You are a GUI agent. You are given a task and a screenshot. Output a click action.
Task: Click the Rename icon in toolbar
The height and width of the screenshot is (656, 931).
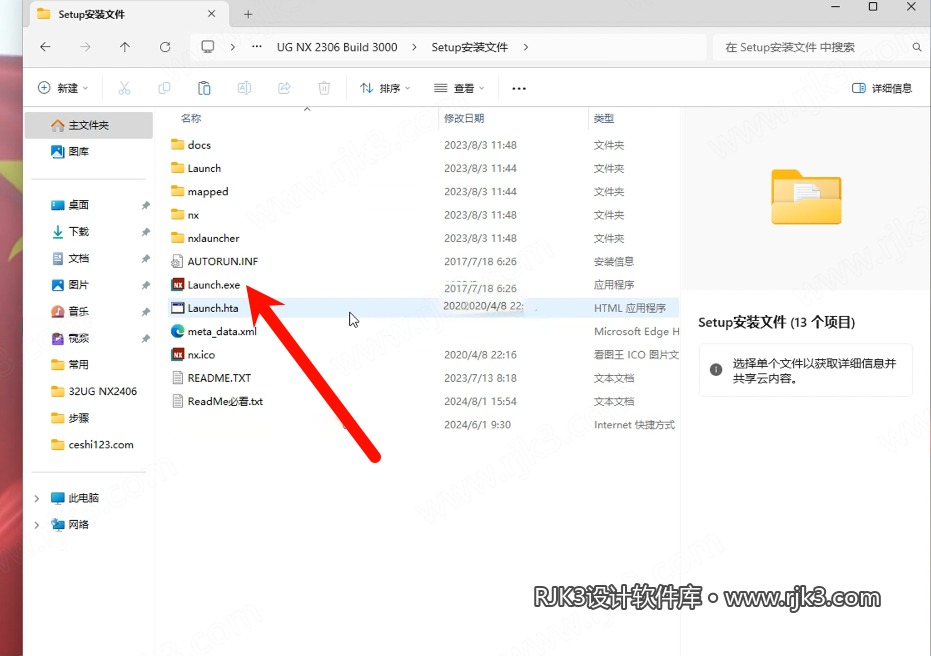pos(244,88)
